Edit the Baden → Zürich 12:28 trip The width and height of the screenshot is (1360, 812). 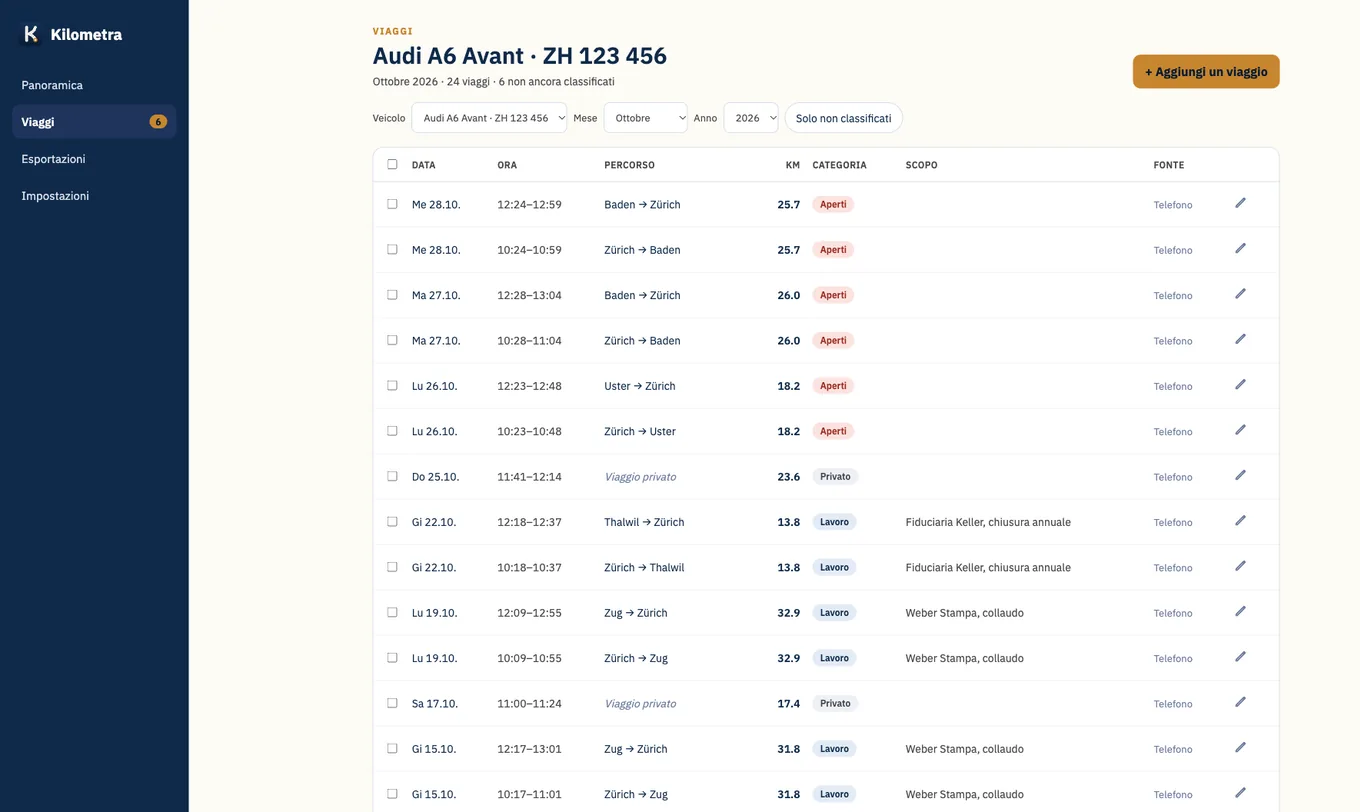[1240, 294]
